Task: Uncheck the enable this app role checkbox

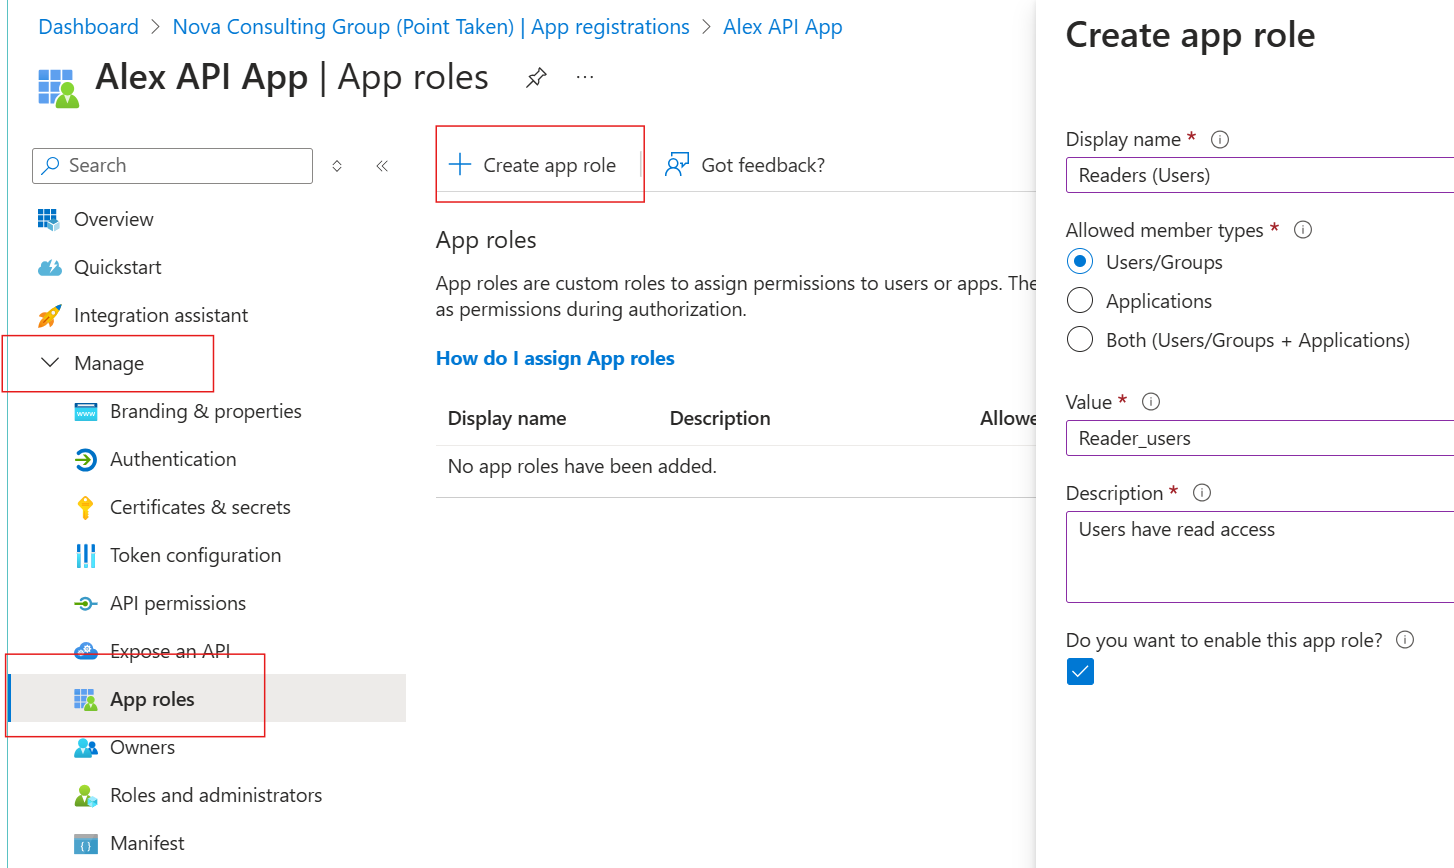Action: pos(1080,671)
